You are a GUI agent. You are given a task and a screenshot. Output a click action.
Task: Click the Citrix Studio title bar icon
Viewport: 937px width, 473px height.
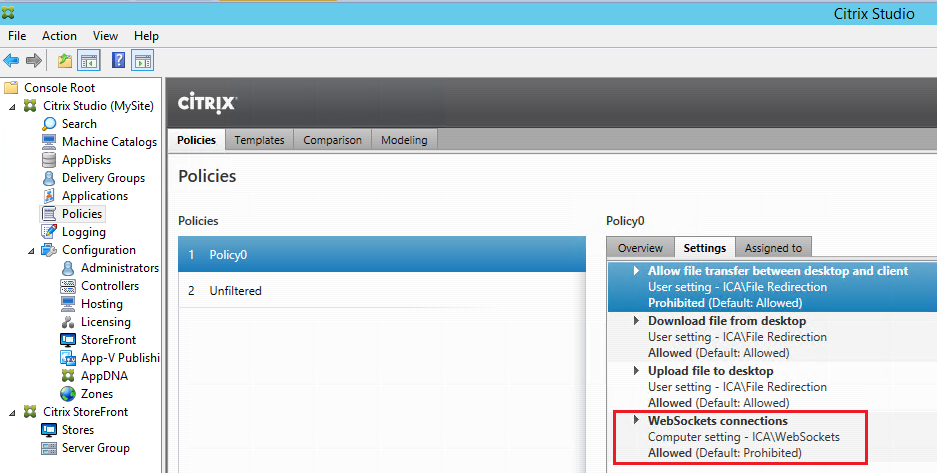click(x=8, y=13)
